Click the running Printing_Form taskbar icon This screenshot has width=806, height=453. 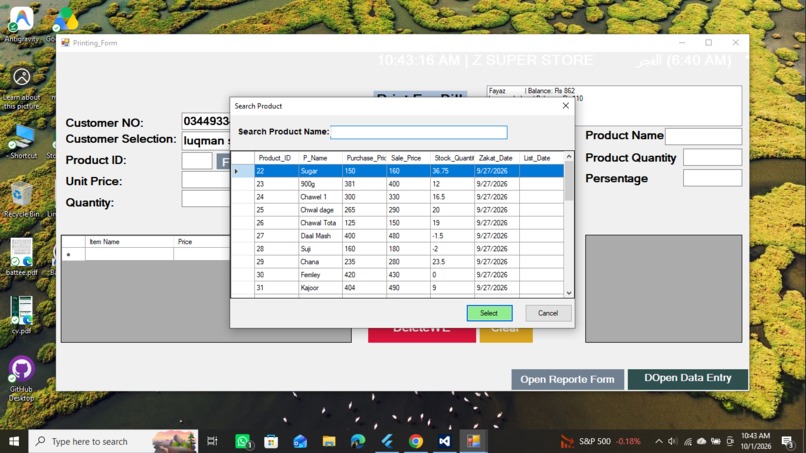(473, 441)
